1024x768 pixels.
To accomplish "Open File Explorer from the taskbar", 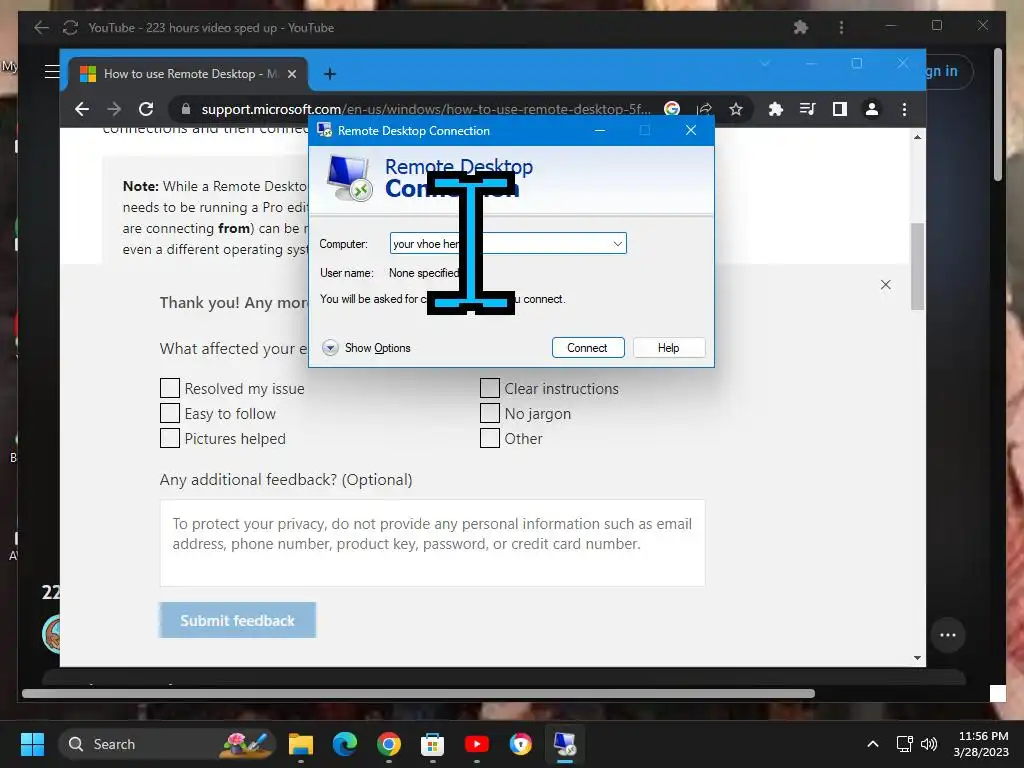I will (x=301, y=744).
